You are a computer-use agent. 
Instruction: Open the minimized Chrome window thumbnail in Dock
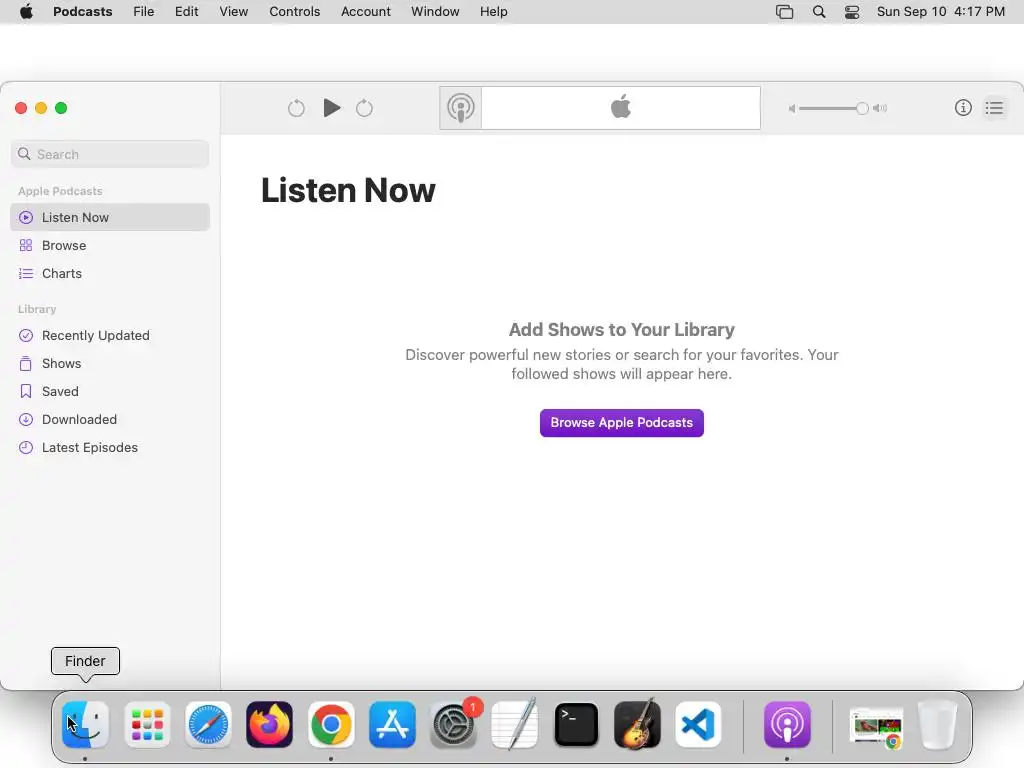tap(876, 728)
